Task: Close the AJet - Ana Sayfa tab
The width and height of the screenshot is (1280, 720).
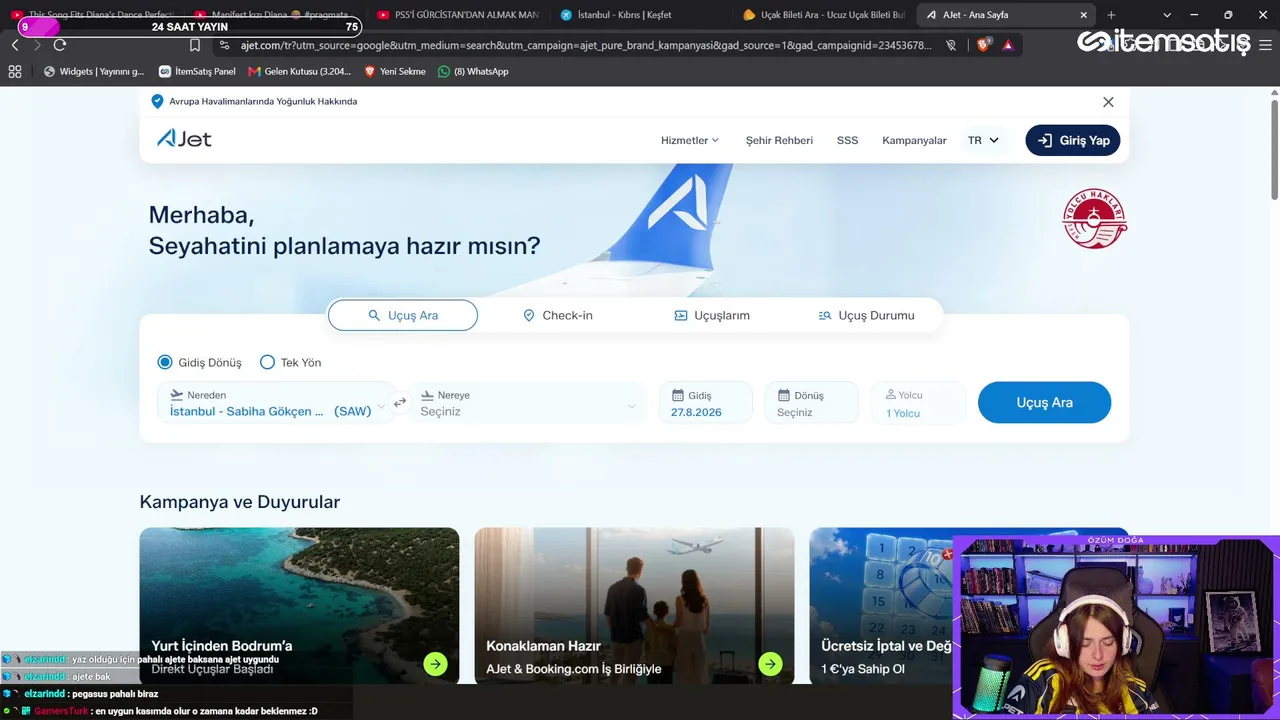Action: pos(1083,15)
